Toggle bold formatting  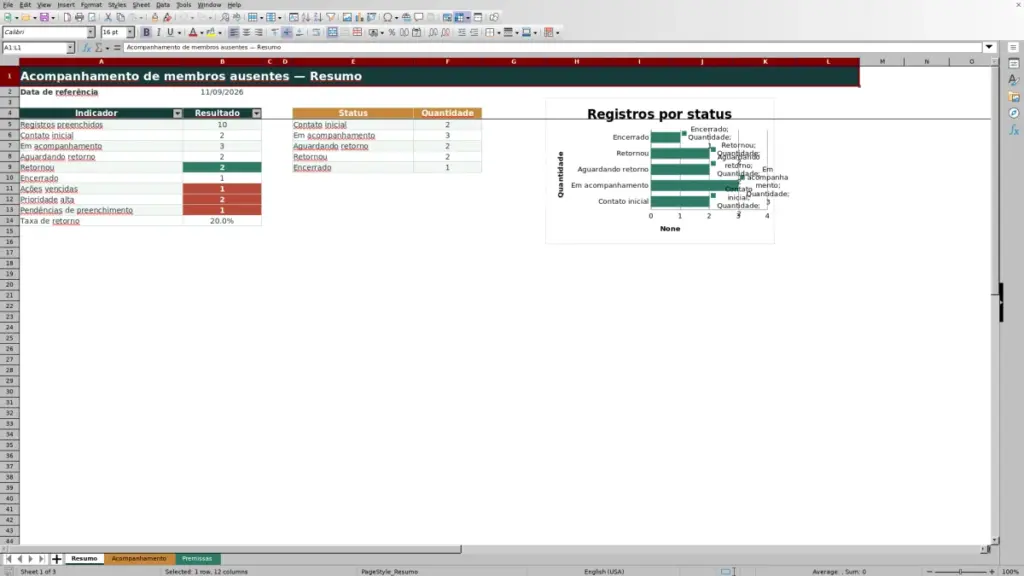coord(146,32)
